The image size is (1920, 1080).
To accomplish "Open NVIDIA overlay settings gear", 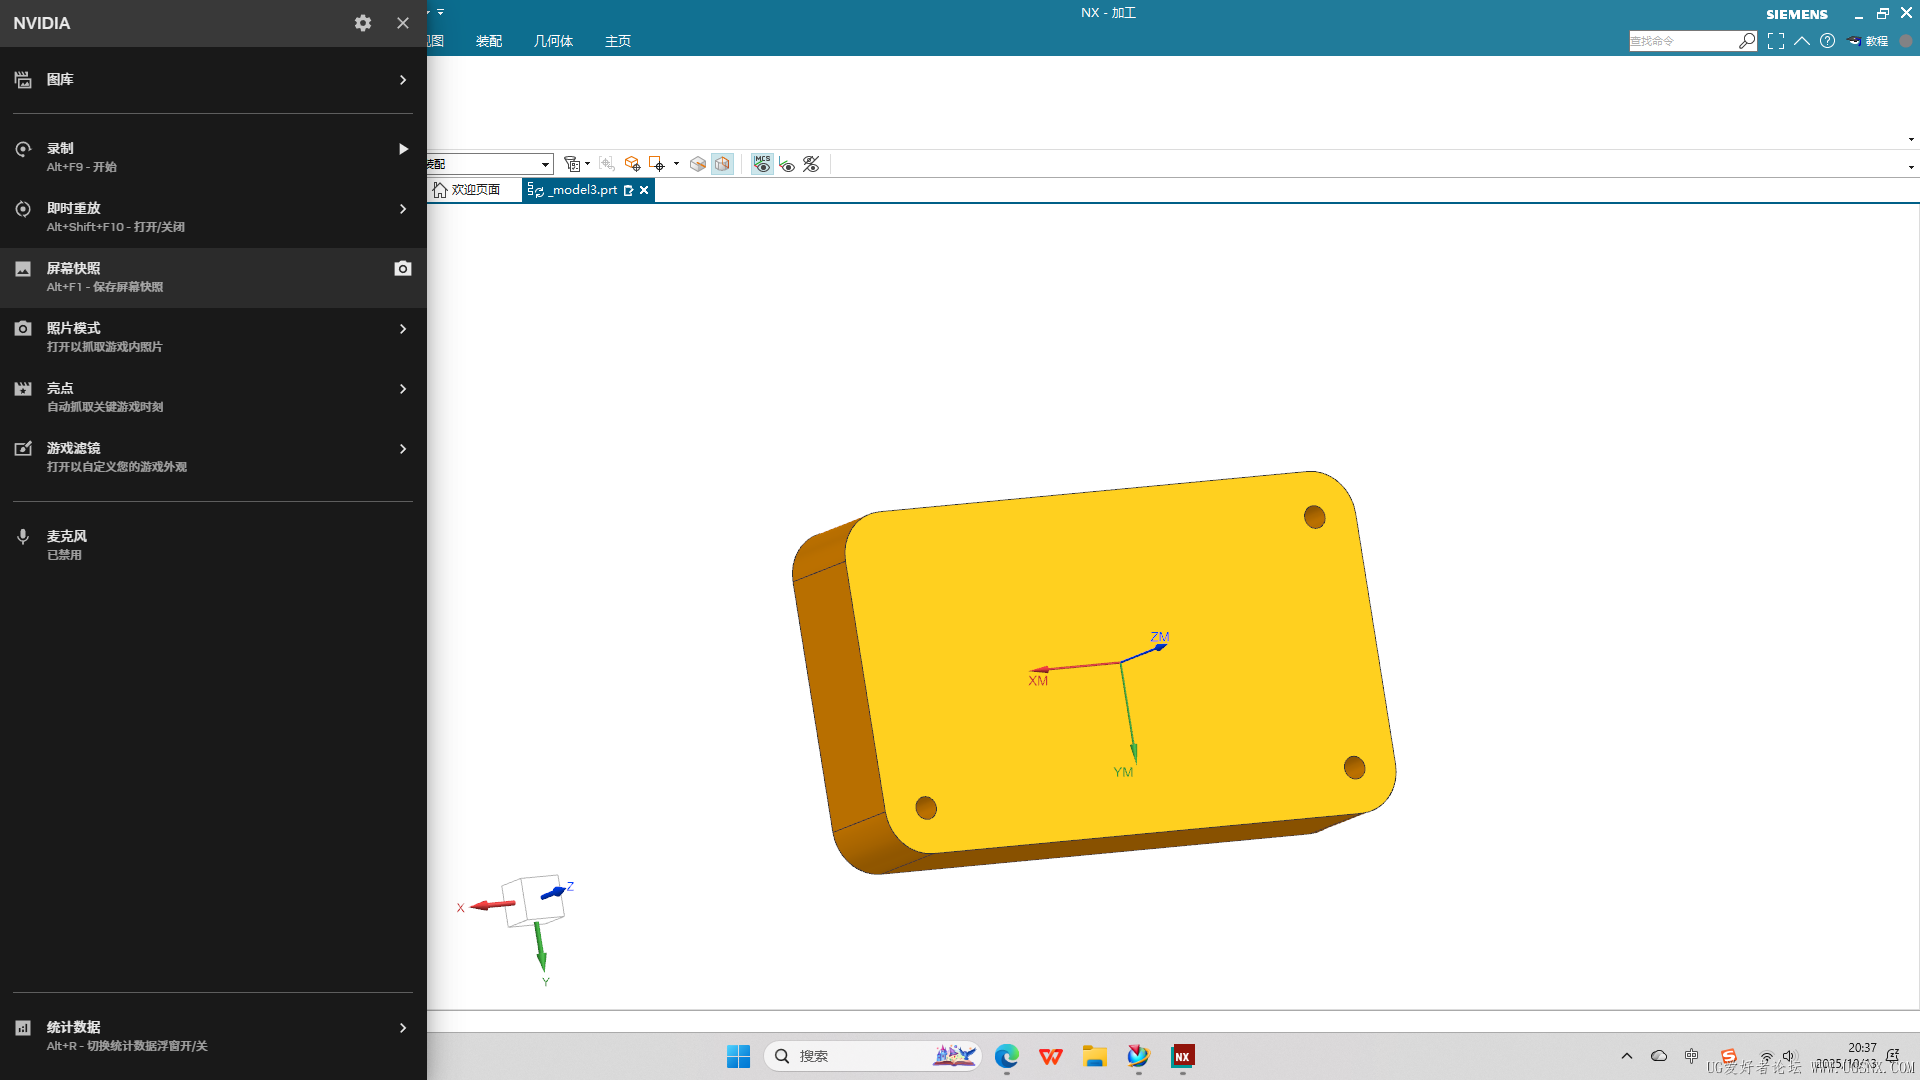I will click(363, 23).
